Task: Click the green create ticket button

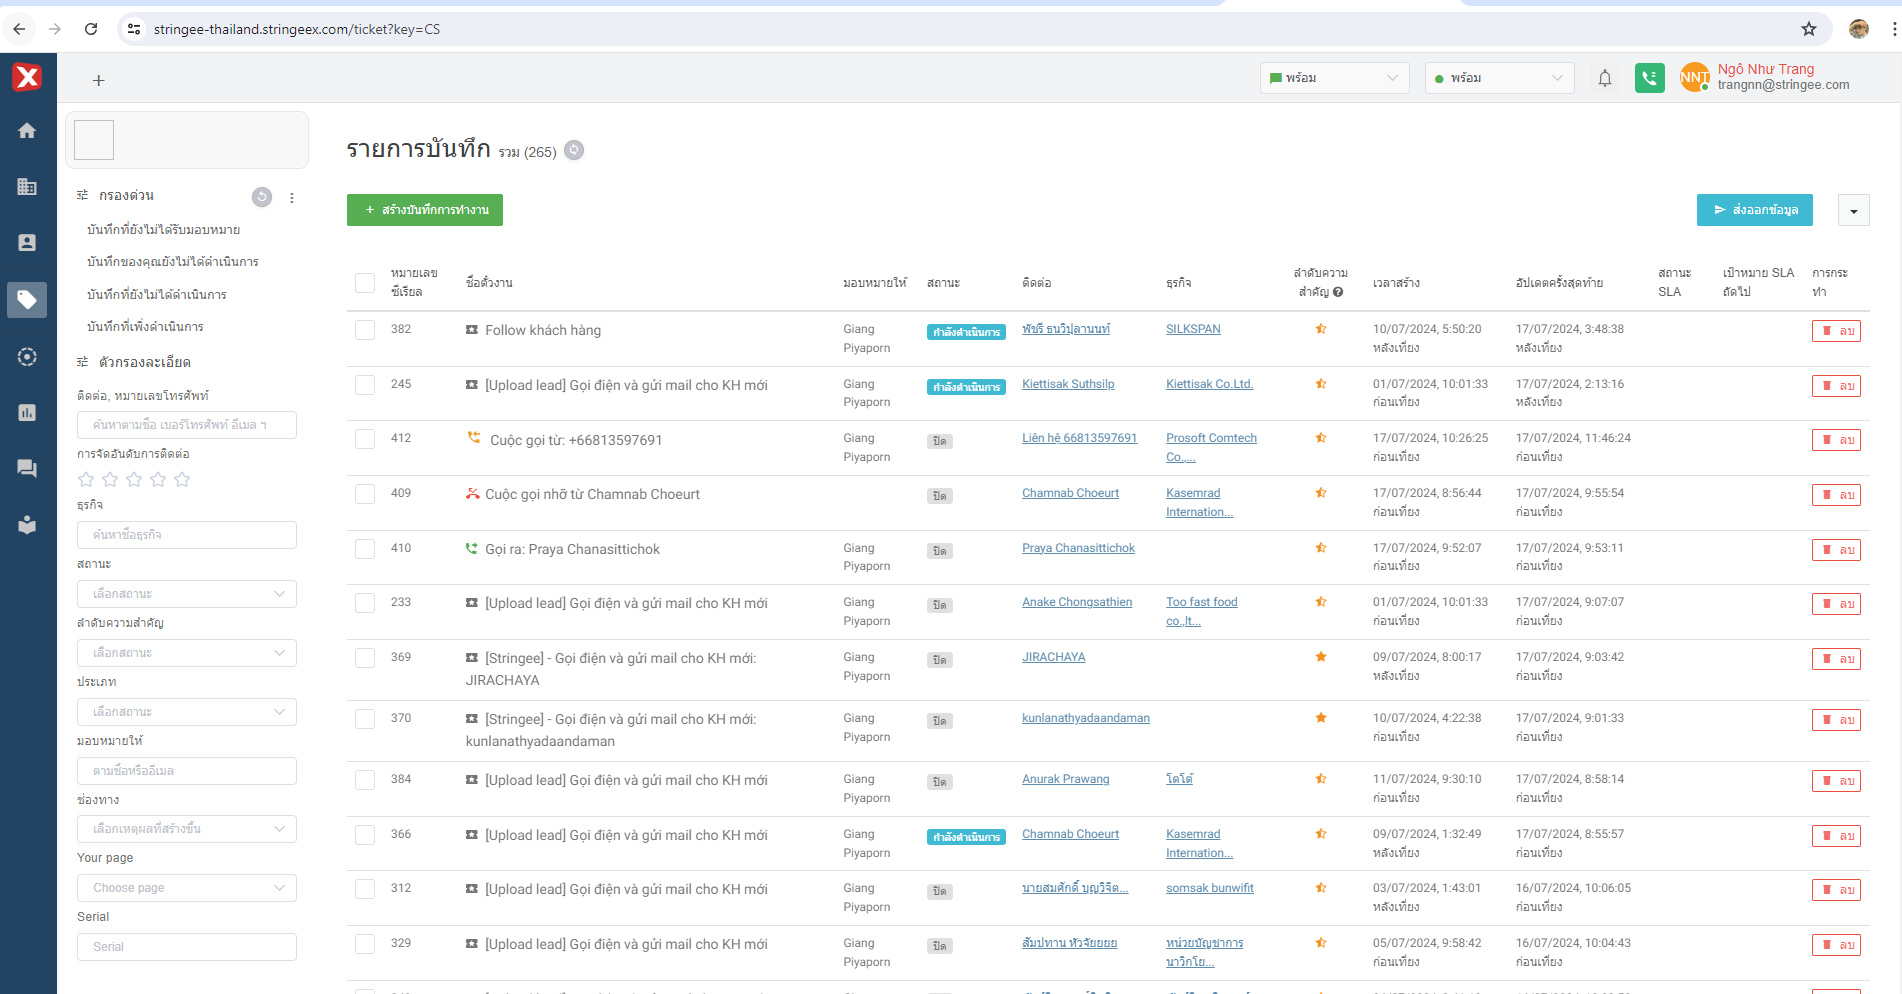Action: (x=425, y=210)
